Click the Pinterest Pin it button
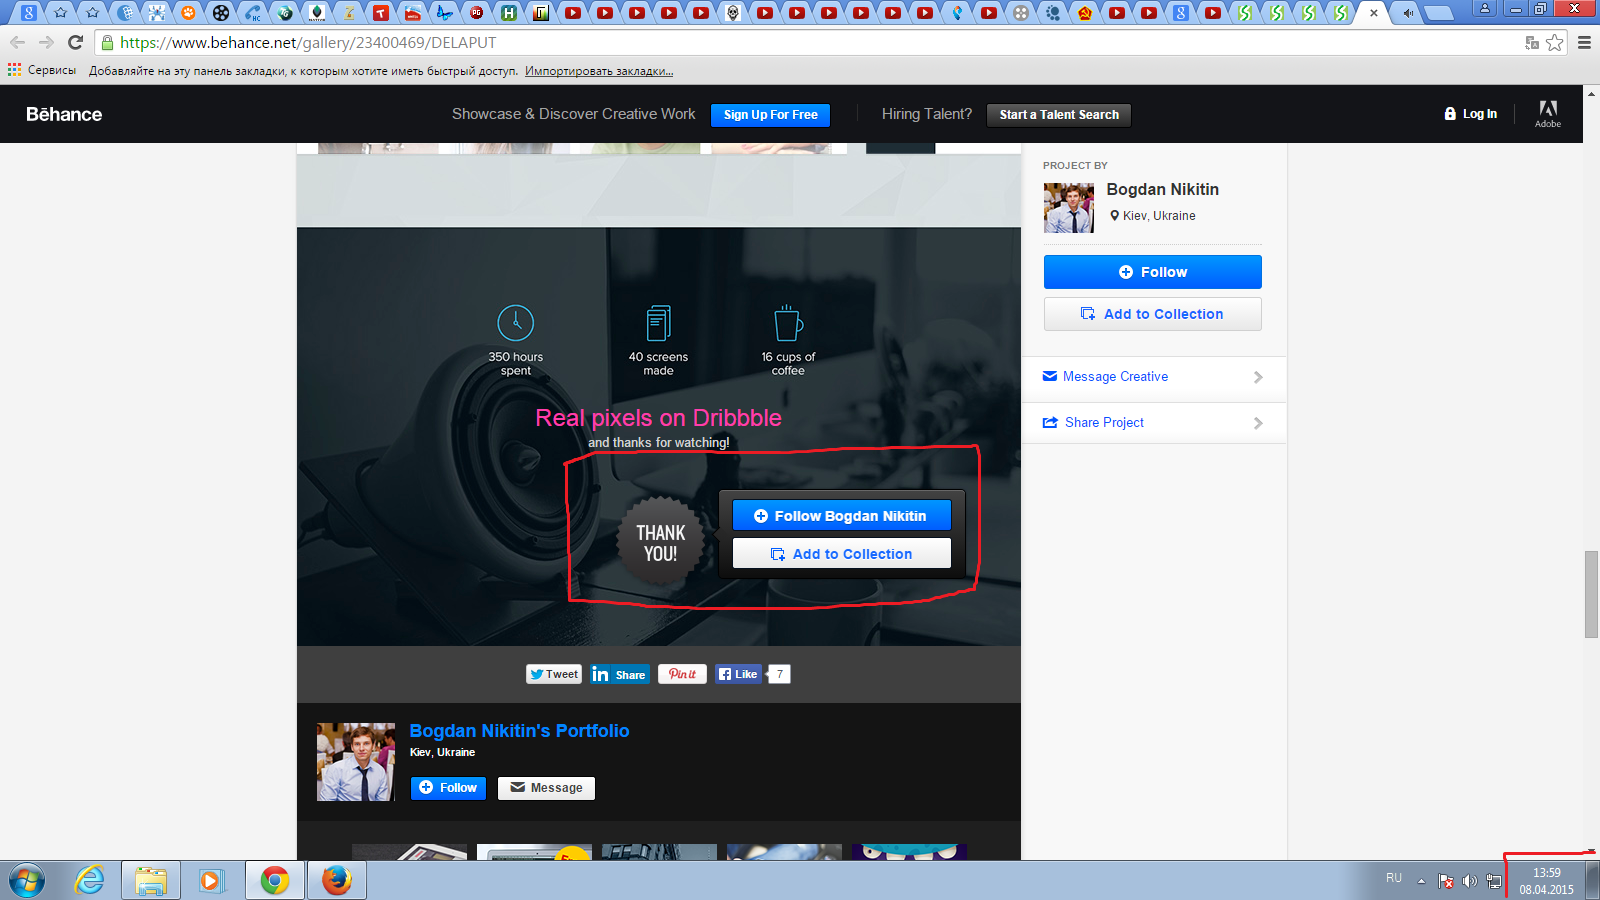The height and width of the screenshot is (900, 1600). [682, 674]
